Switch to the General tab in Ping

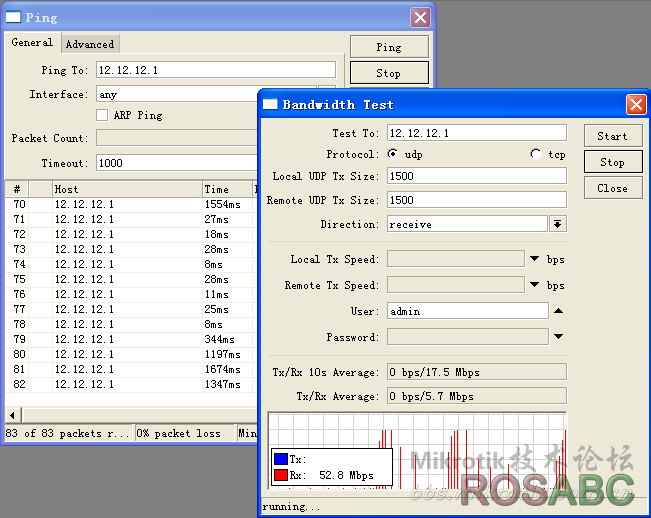pyautogui.click(x=32, y=43)
